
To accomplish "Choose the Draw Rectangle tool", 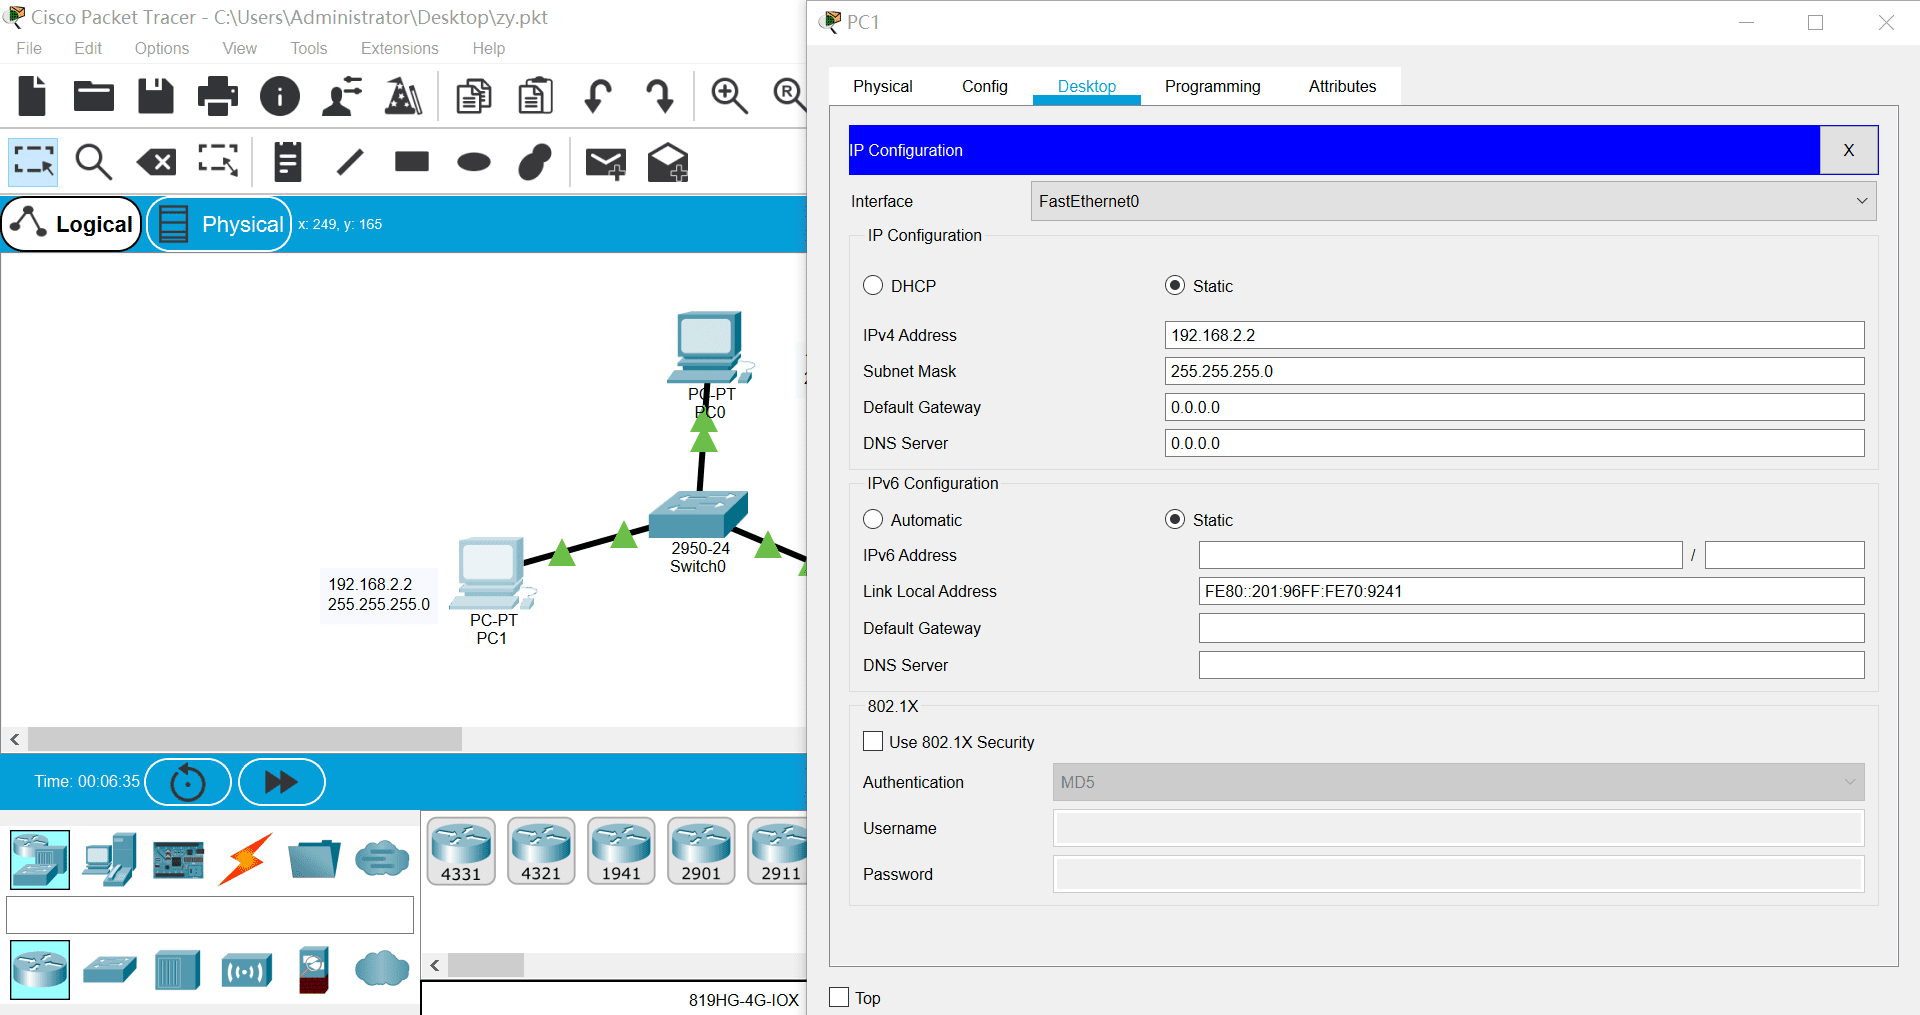I will point(412,162).
